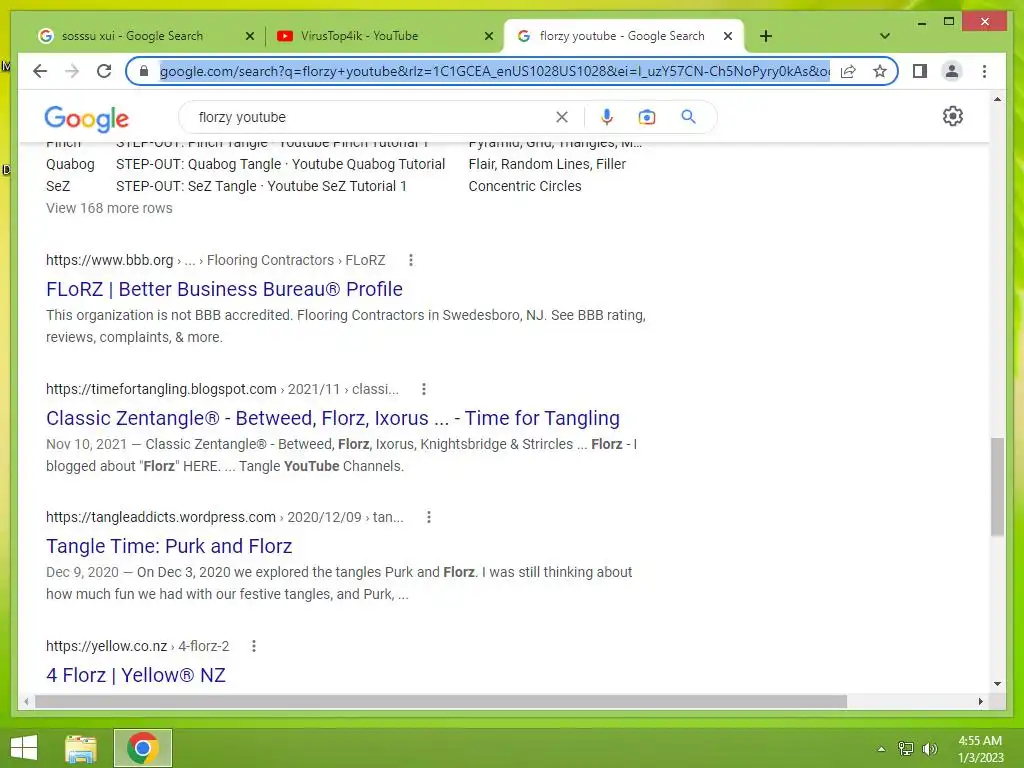1024x768 pixels.
Task: Go to Google homepage logo
Action: click(x=86, y=118)
